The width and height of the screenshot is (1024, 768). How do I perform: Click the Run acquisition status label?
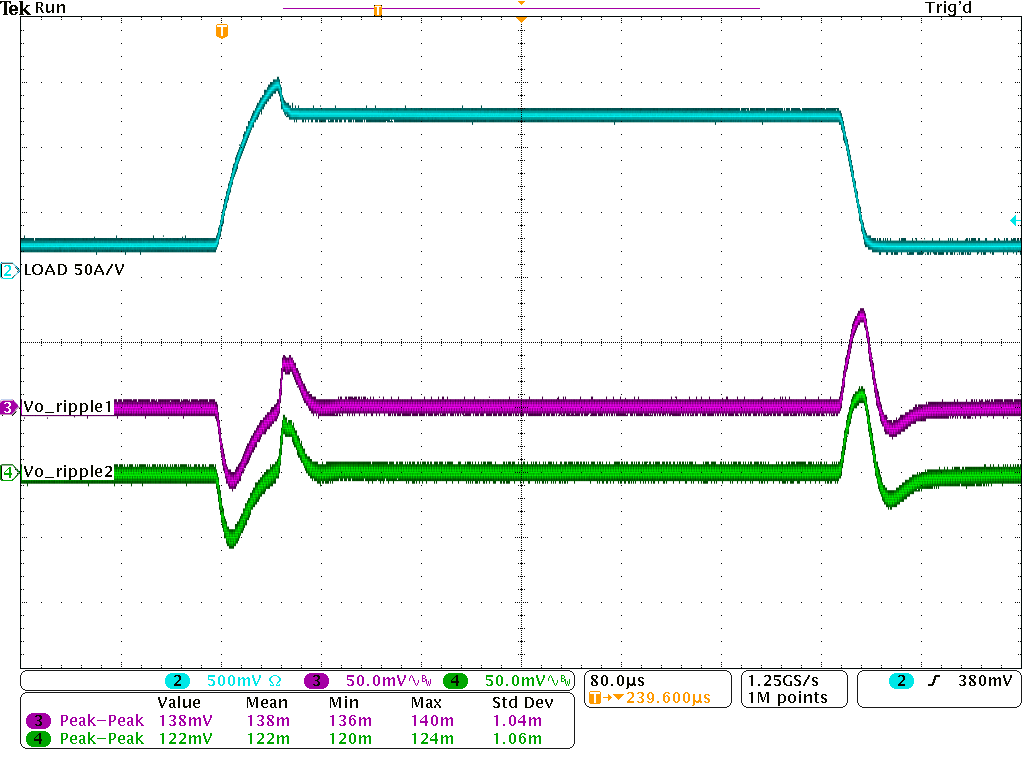51,8
